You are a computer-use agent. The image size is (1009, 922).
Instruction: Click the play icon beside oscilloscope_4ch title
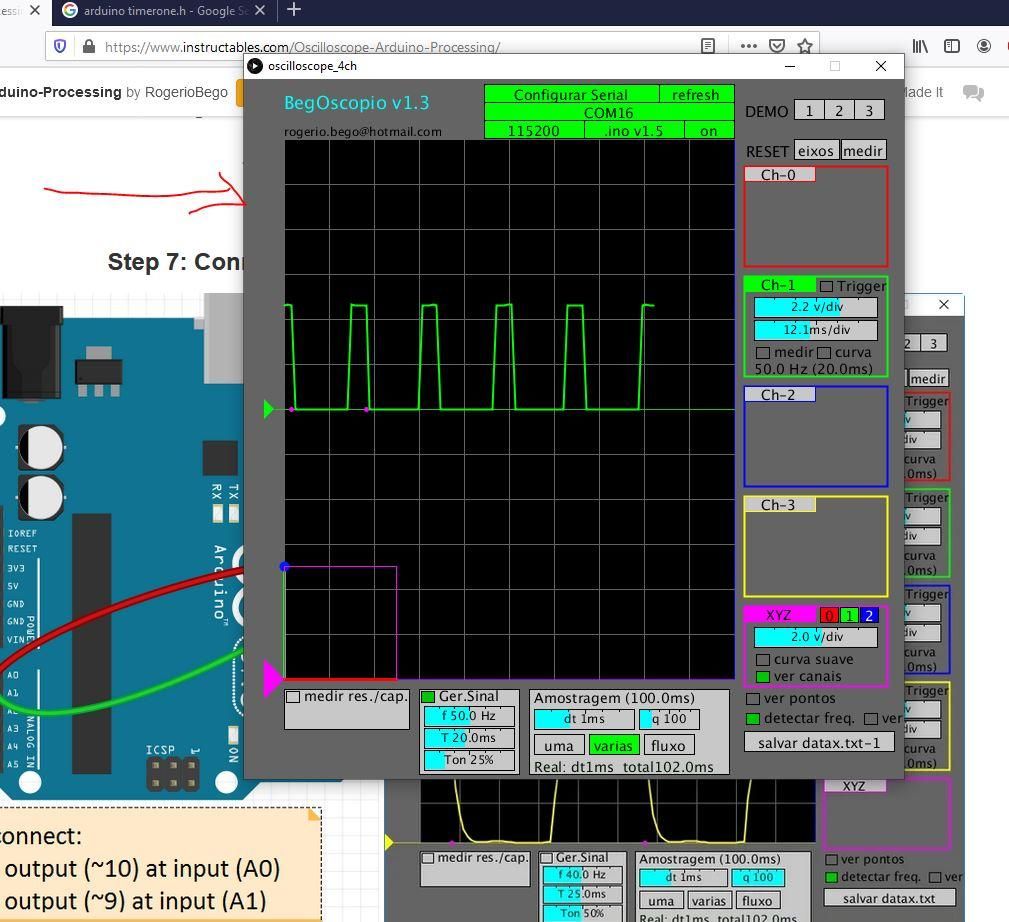256,66
